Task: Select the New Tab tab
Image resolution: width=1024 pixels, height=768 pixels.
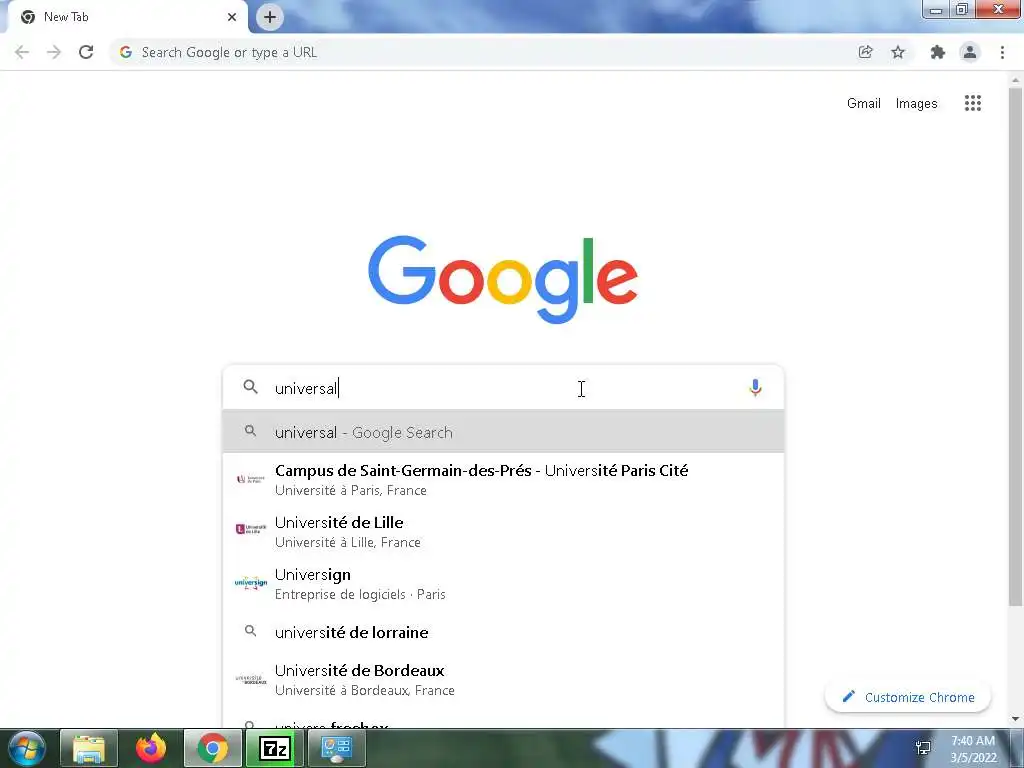Action: tap(127, 17)
